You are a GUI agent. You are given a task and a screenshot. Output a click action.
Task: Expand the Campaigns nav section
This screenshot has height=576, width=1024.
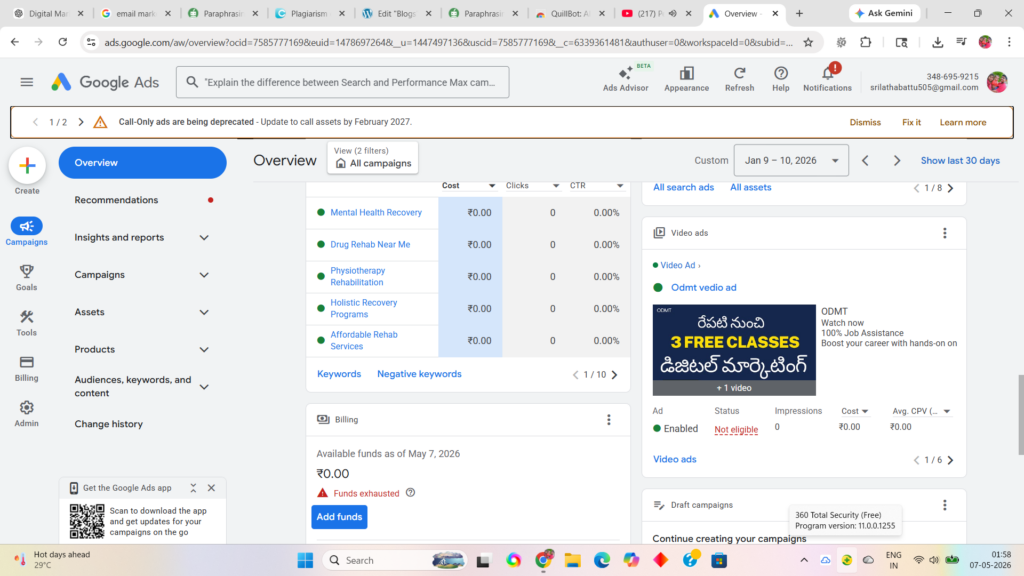204,275
